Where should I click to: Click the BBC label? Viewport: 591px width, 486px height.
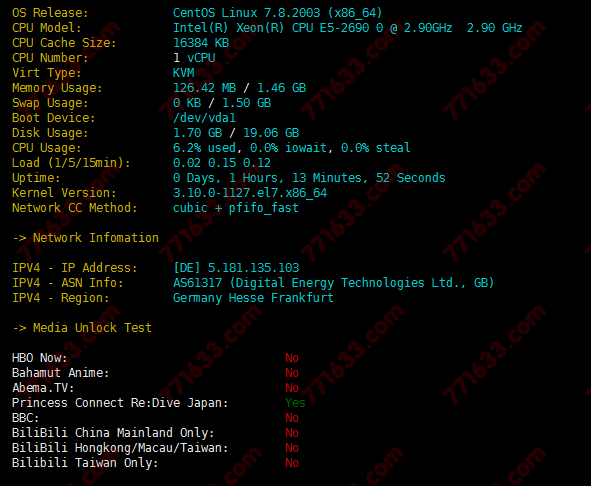26,418
